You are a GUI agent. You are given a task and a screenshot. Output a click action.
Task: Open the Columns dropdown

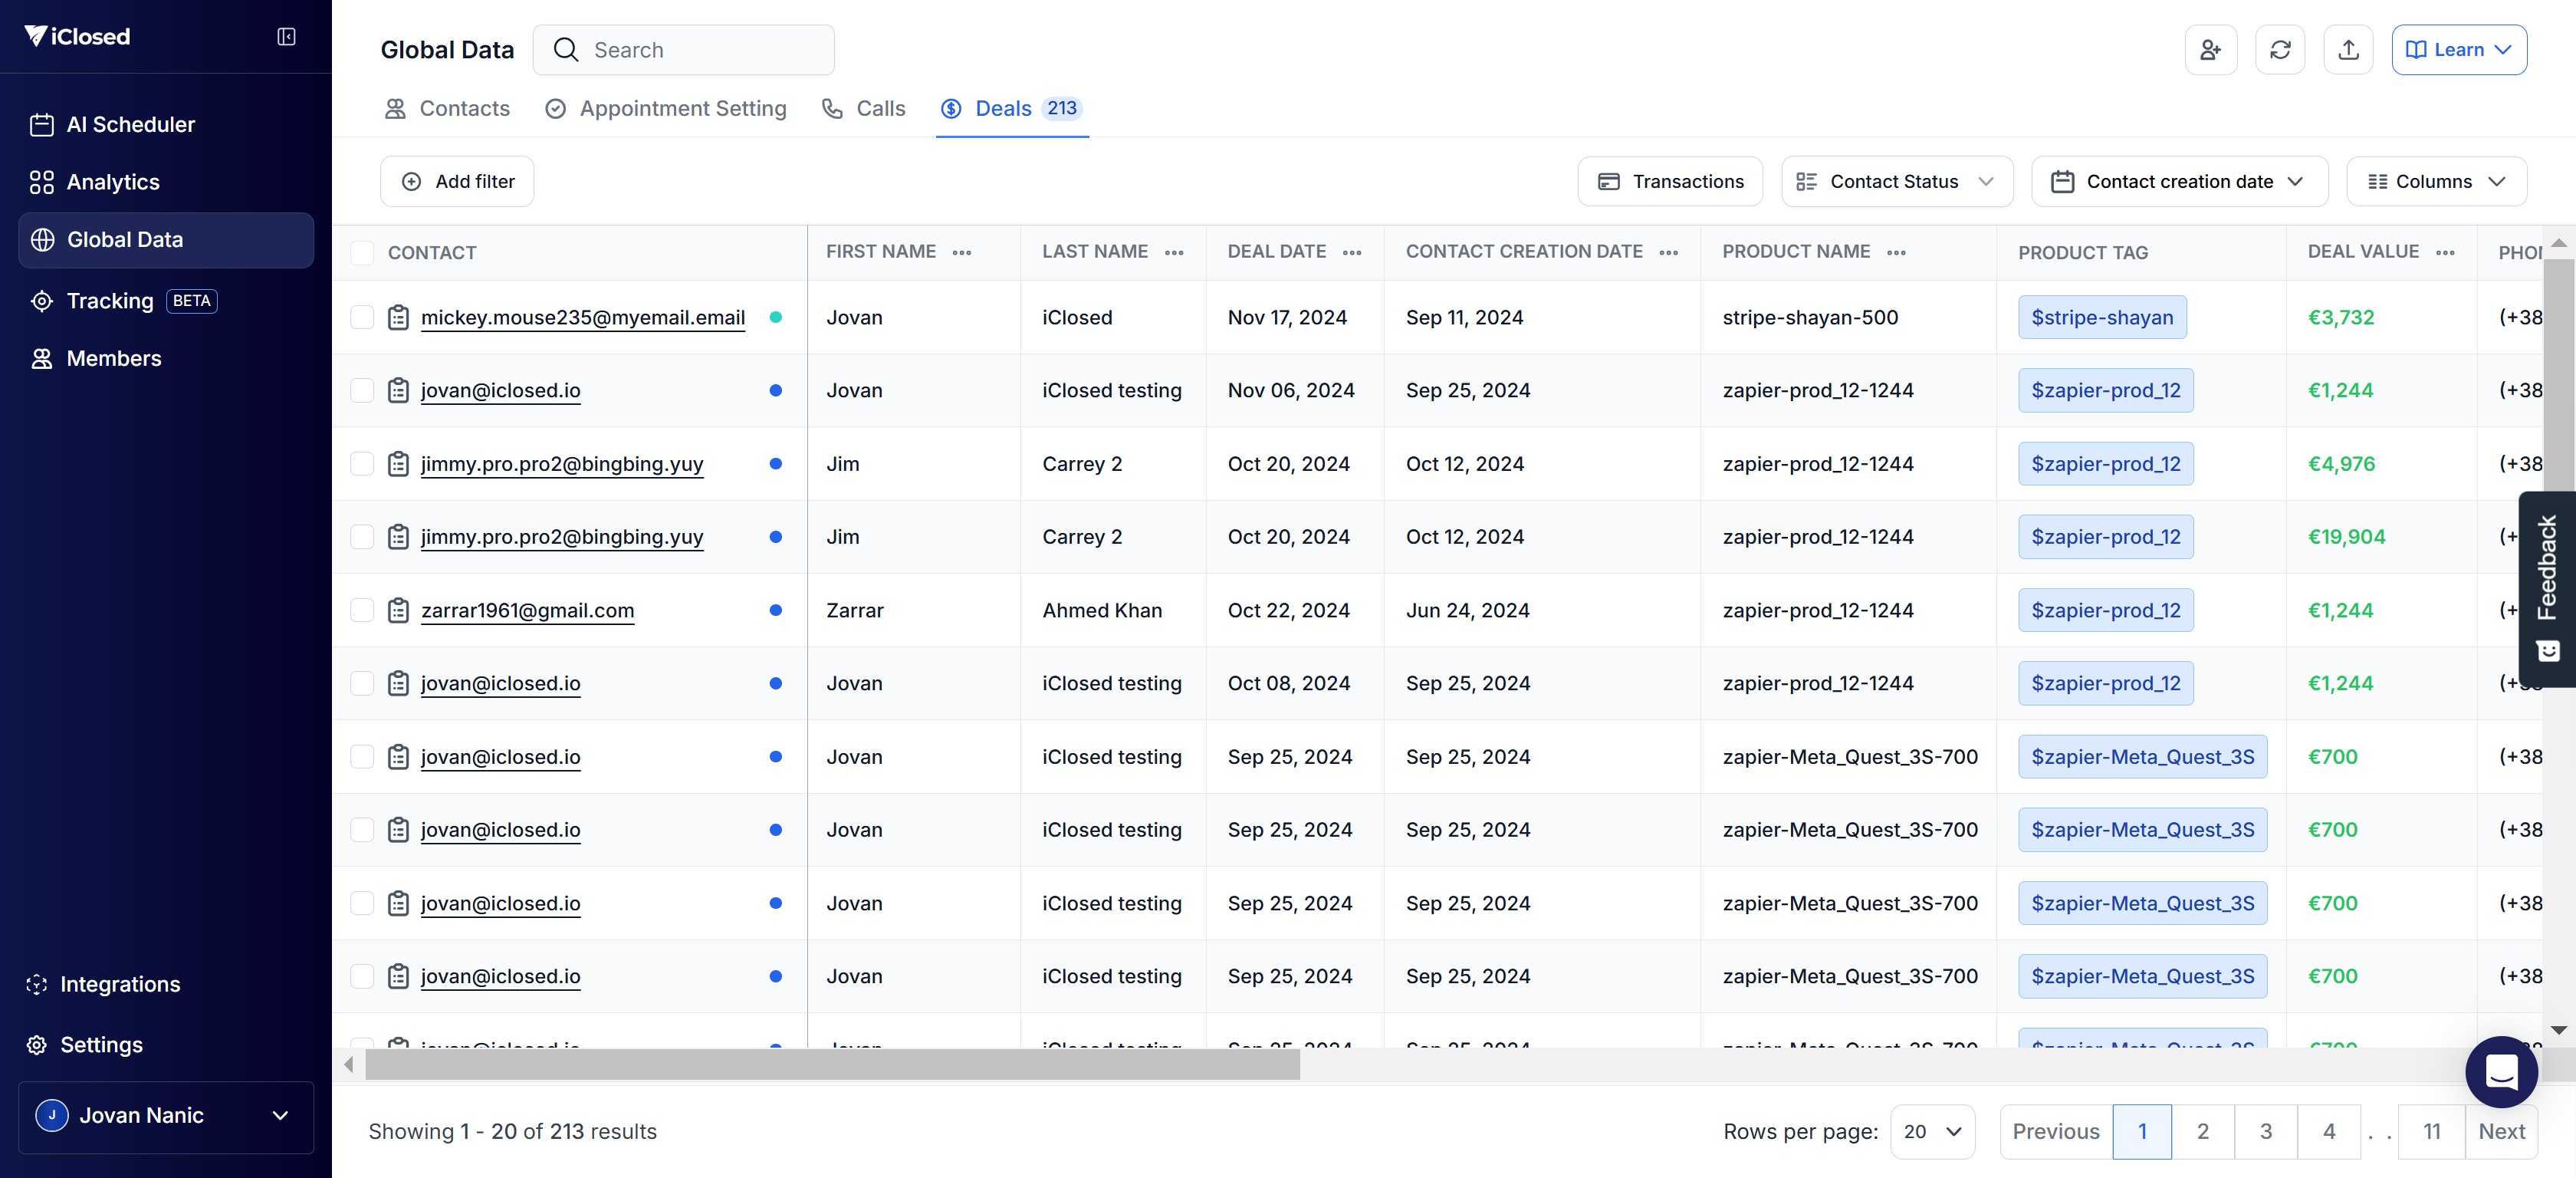[x=2436, y=182]
